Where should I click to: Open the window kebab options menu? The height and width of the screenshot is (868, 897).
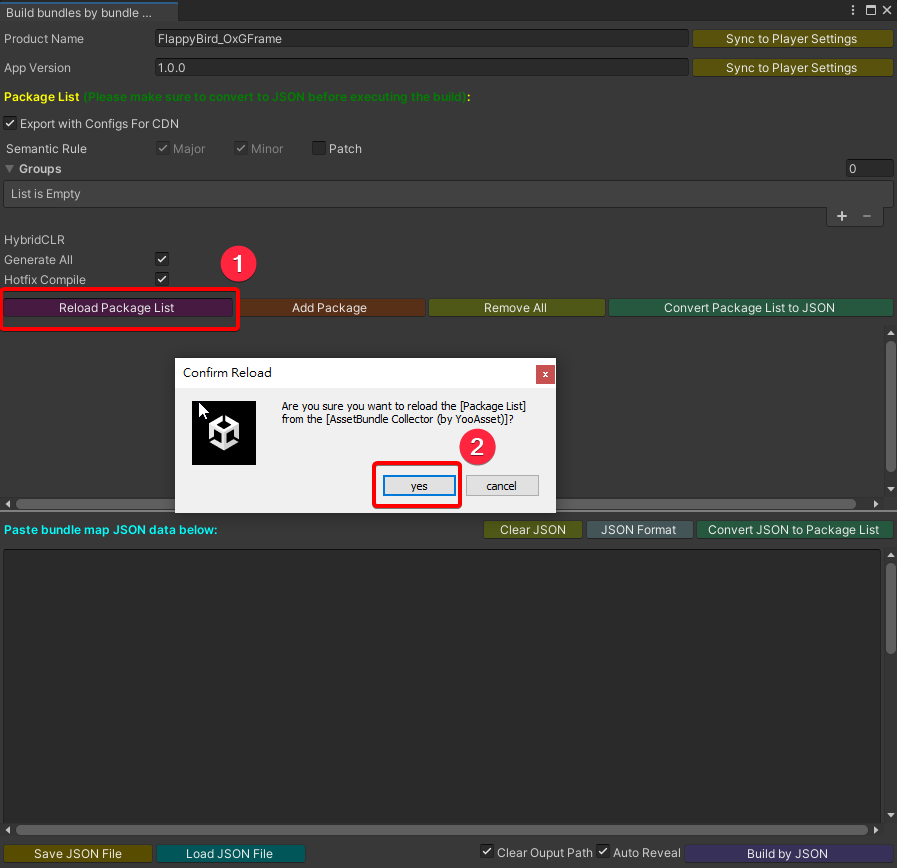coord(853,10)
